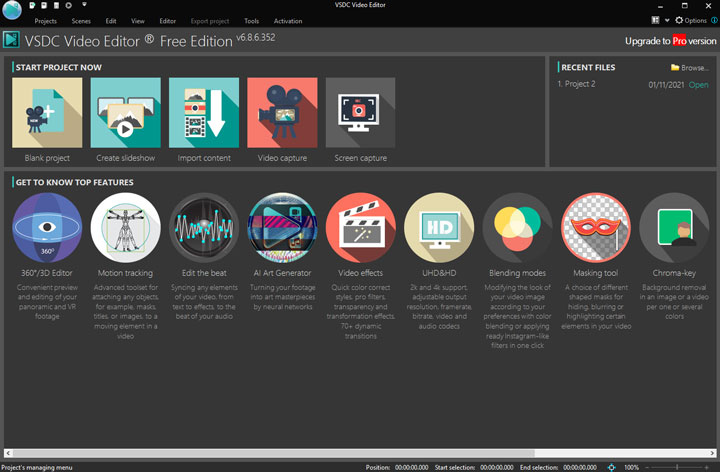Click the save project quick-access icon
Viewport: 720px width, 472px height.
tap(56, 6)
